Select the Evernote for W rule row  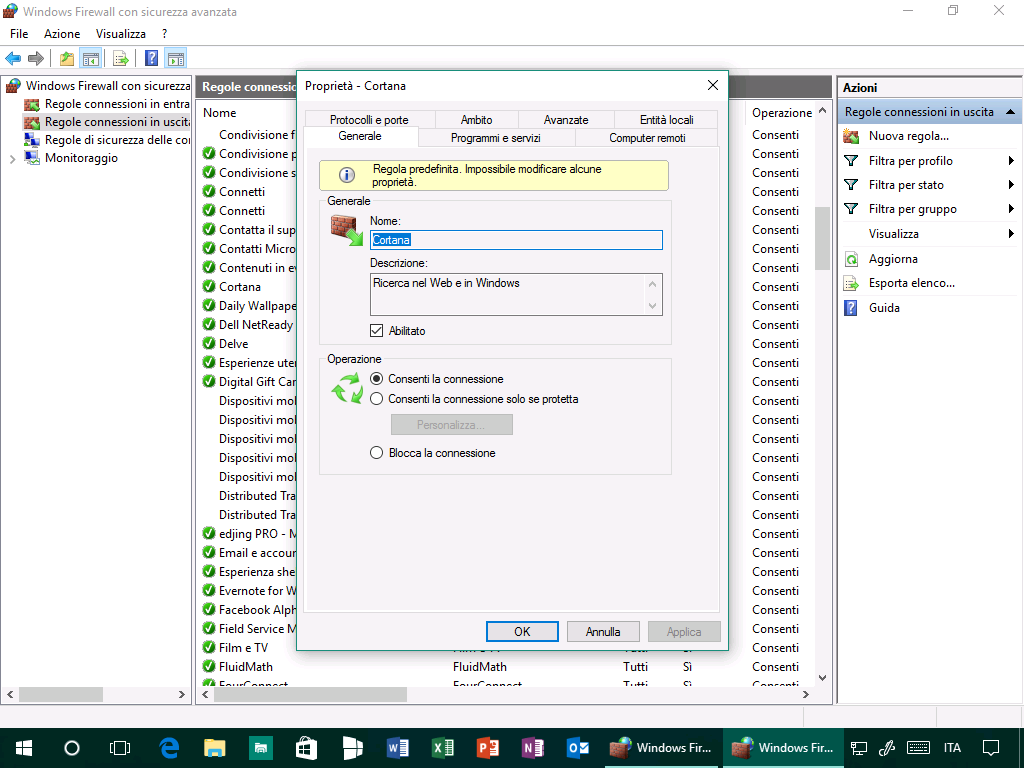[248, 590]
